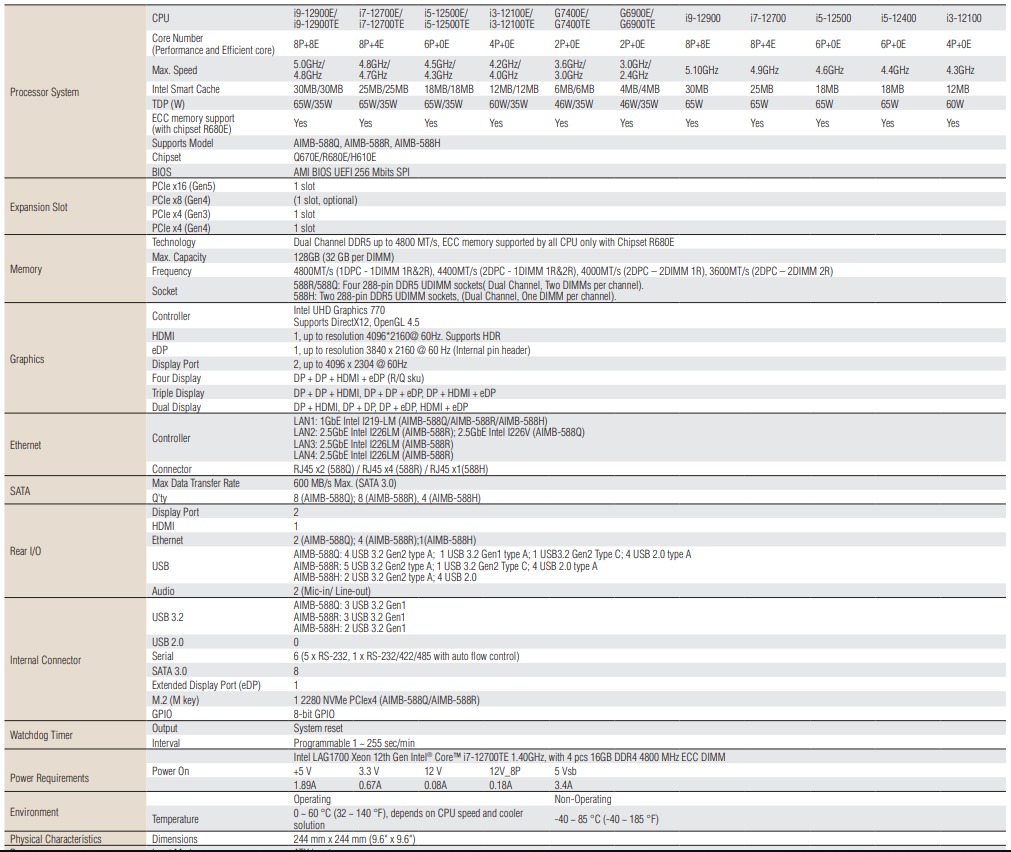Click the 'Ethernet' section label
Screen dimensions: 1011x852
(x=25, y=445)
